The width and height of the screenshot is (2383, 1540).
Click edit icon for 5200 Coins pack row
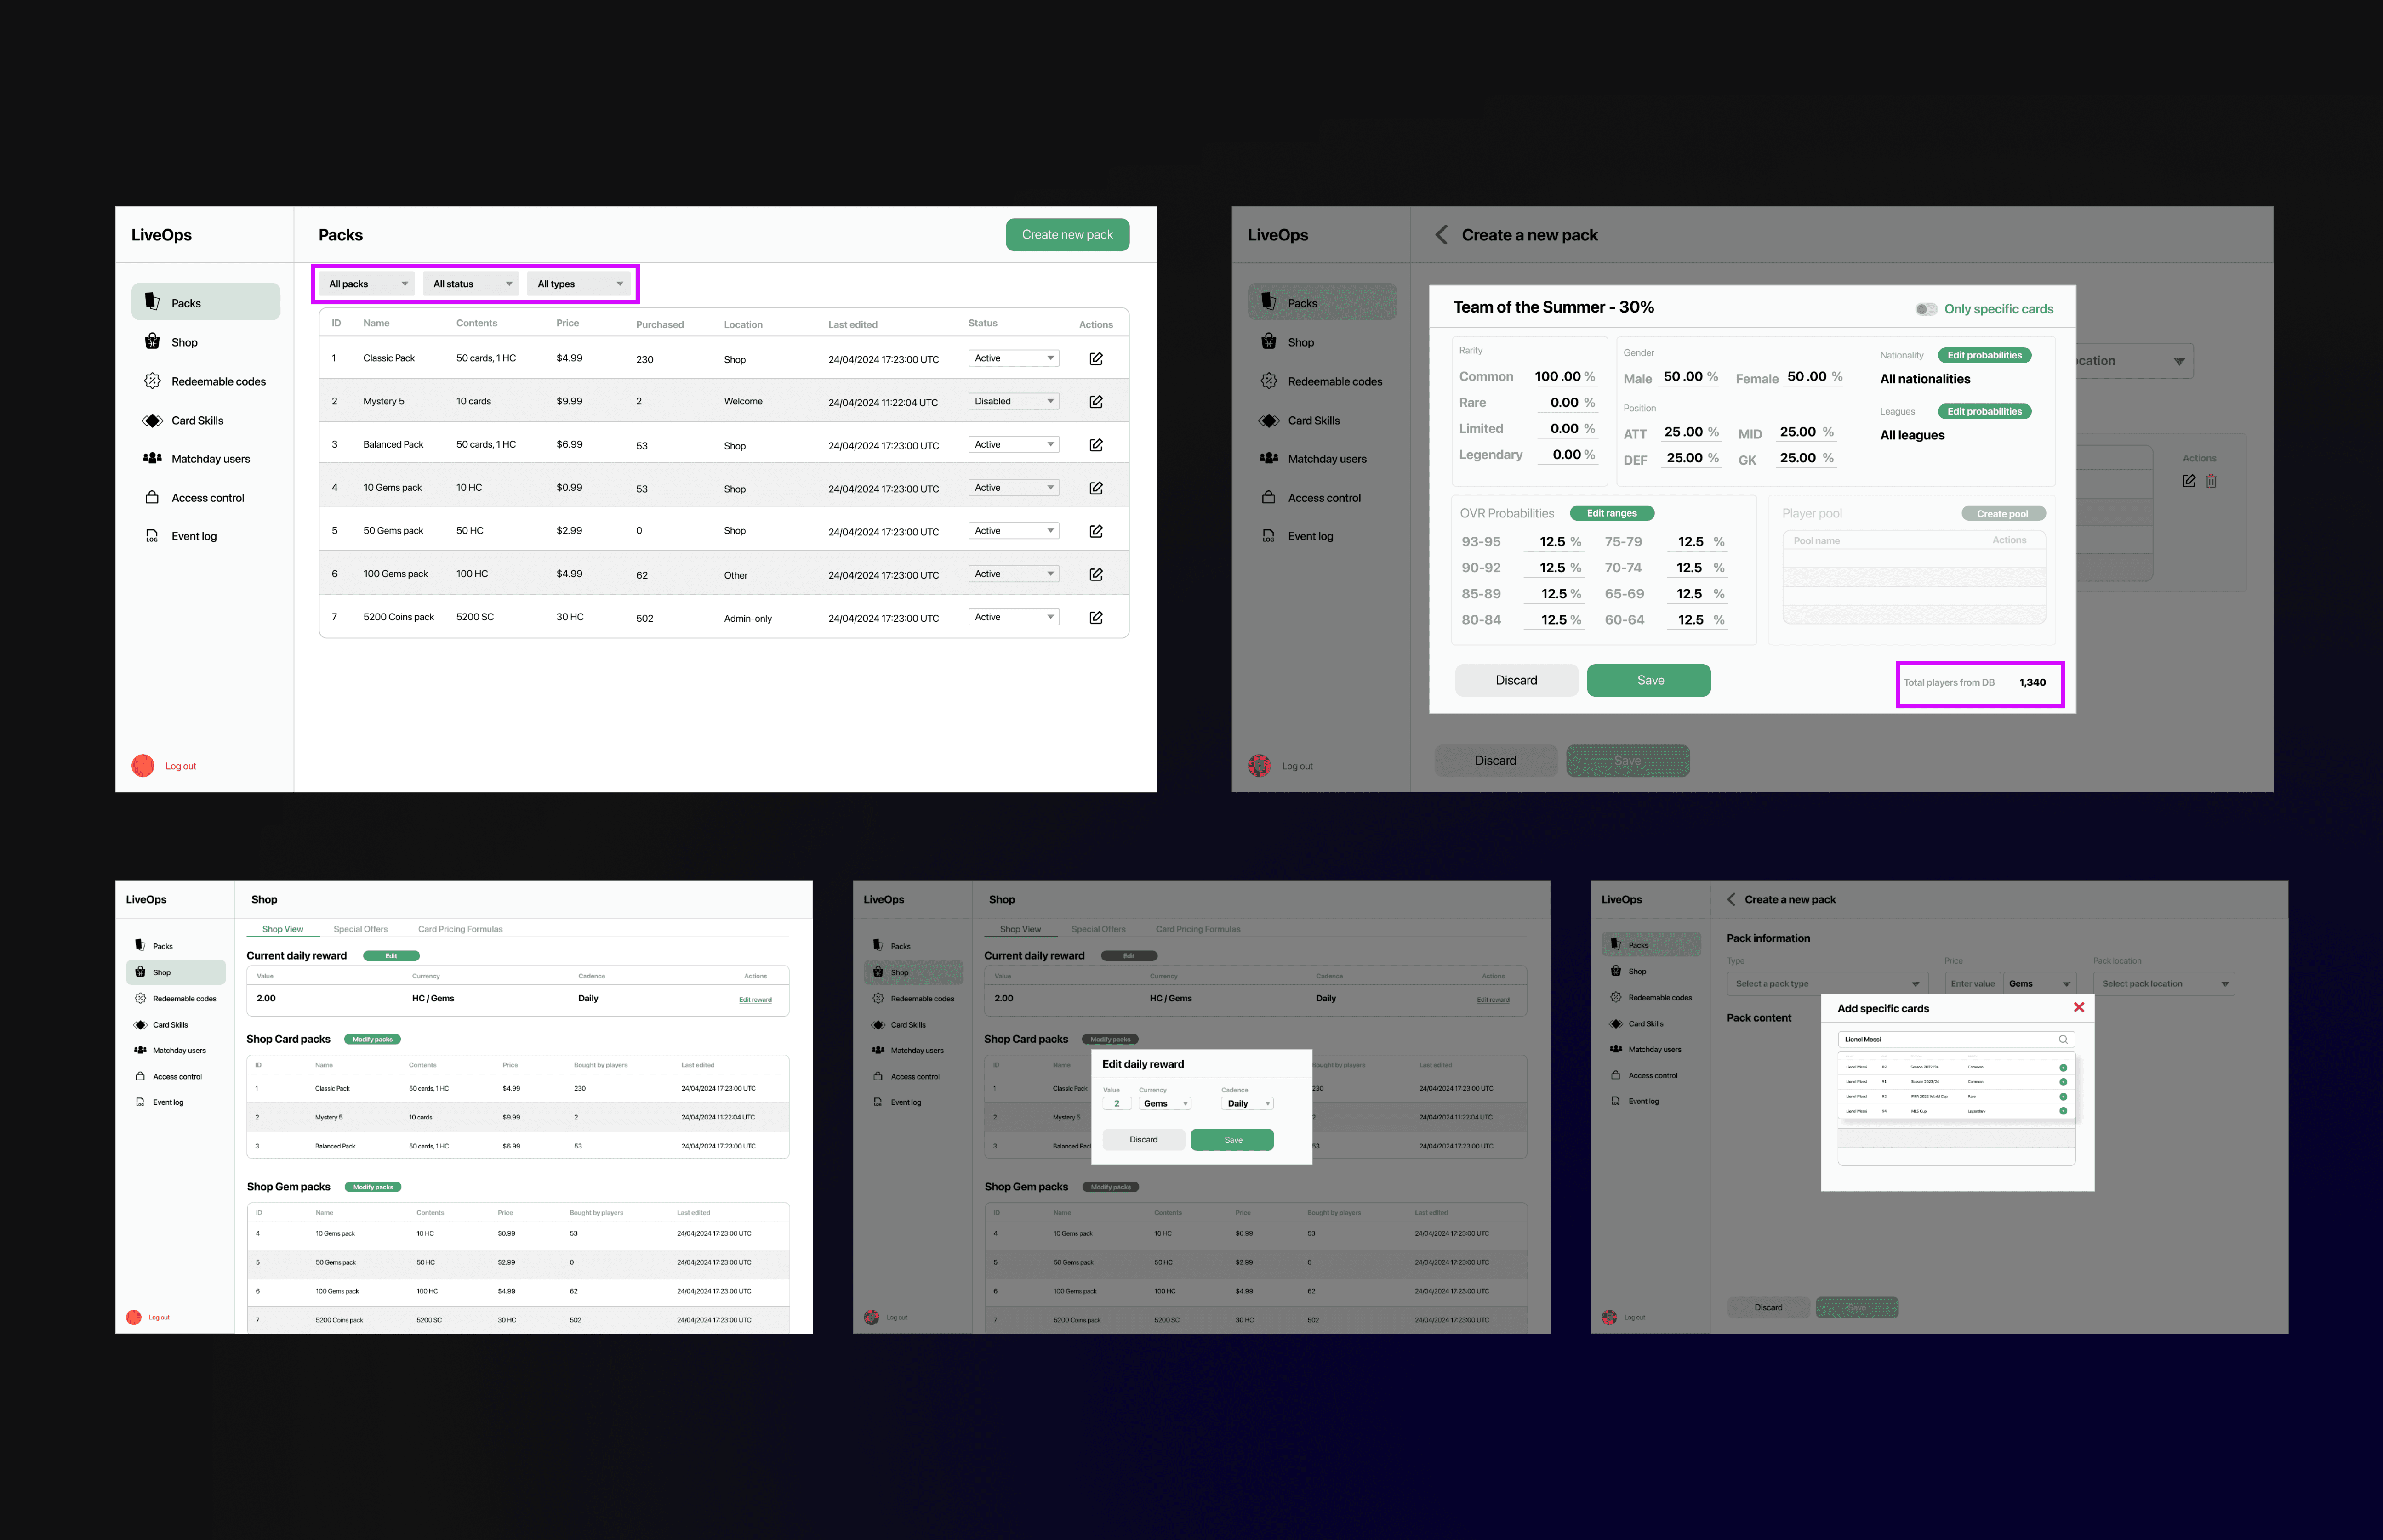(x=1096, y=618)
